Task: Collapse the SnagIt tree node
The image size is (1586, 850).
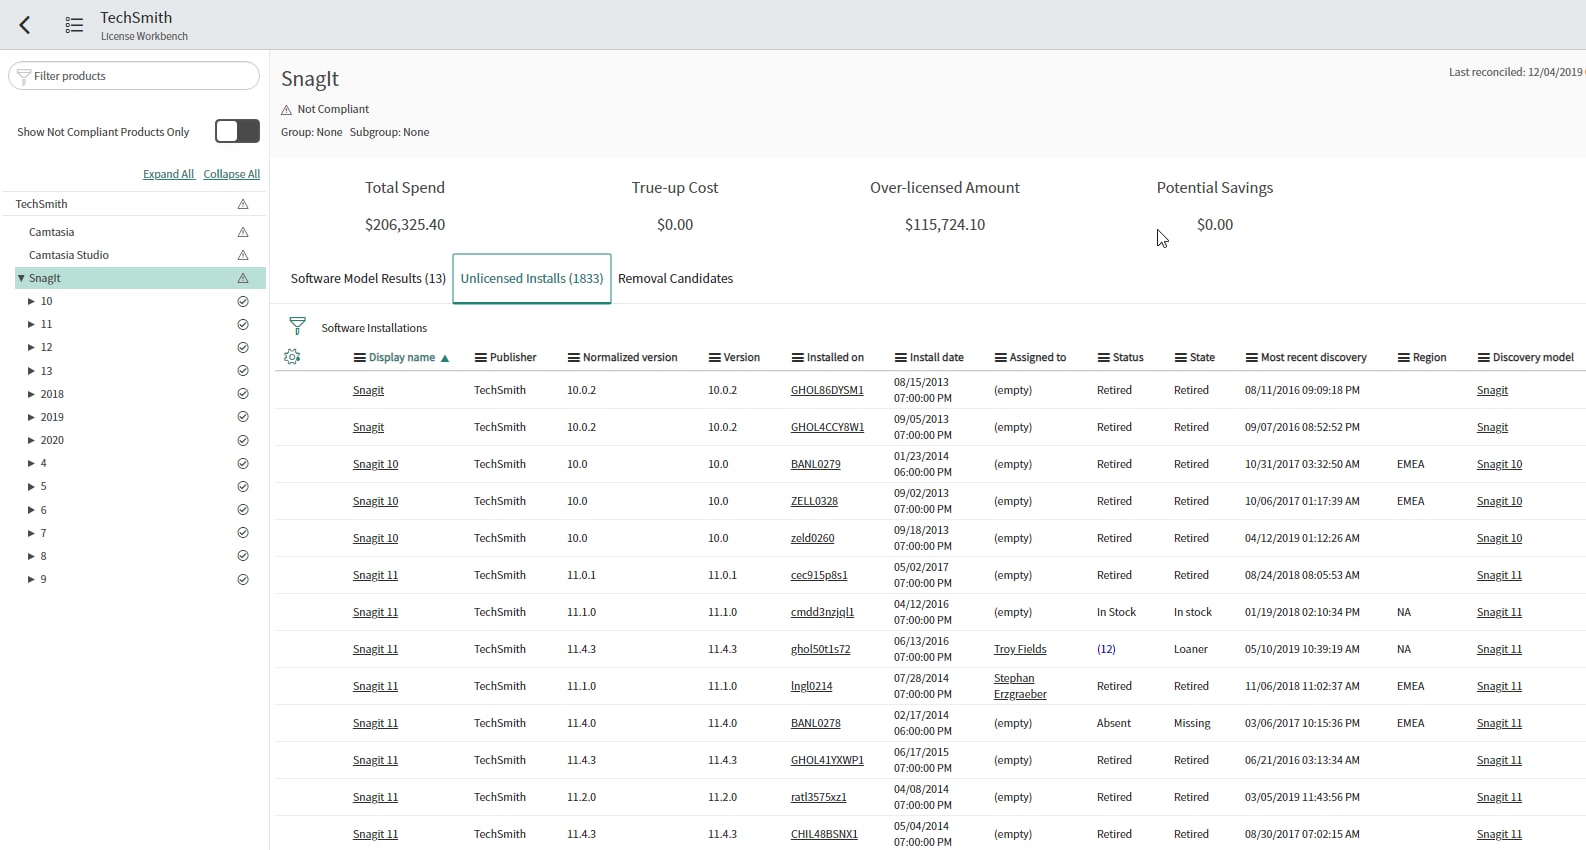Action: pos(21,278)
